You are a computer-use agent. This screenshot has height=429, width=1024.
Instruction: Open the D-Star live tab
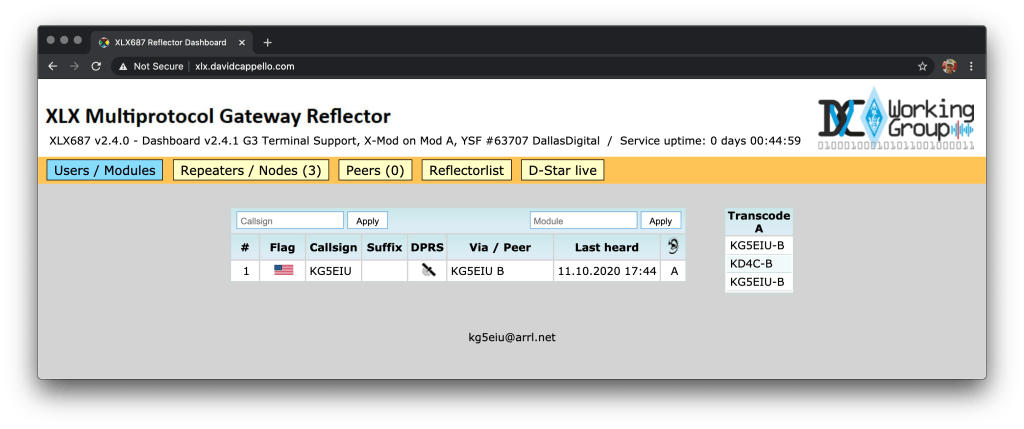(x=562, y=170)
